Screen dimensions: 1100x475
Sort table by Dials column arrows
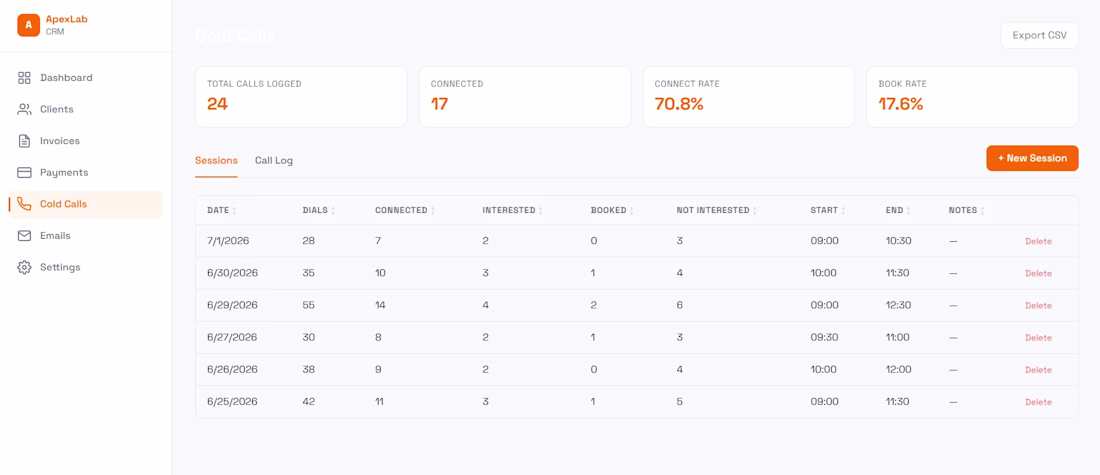333,210
